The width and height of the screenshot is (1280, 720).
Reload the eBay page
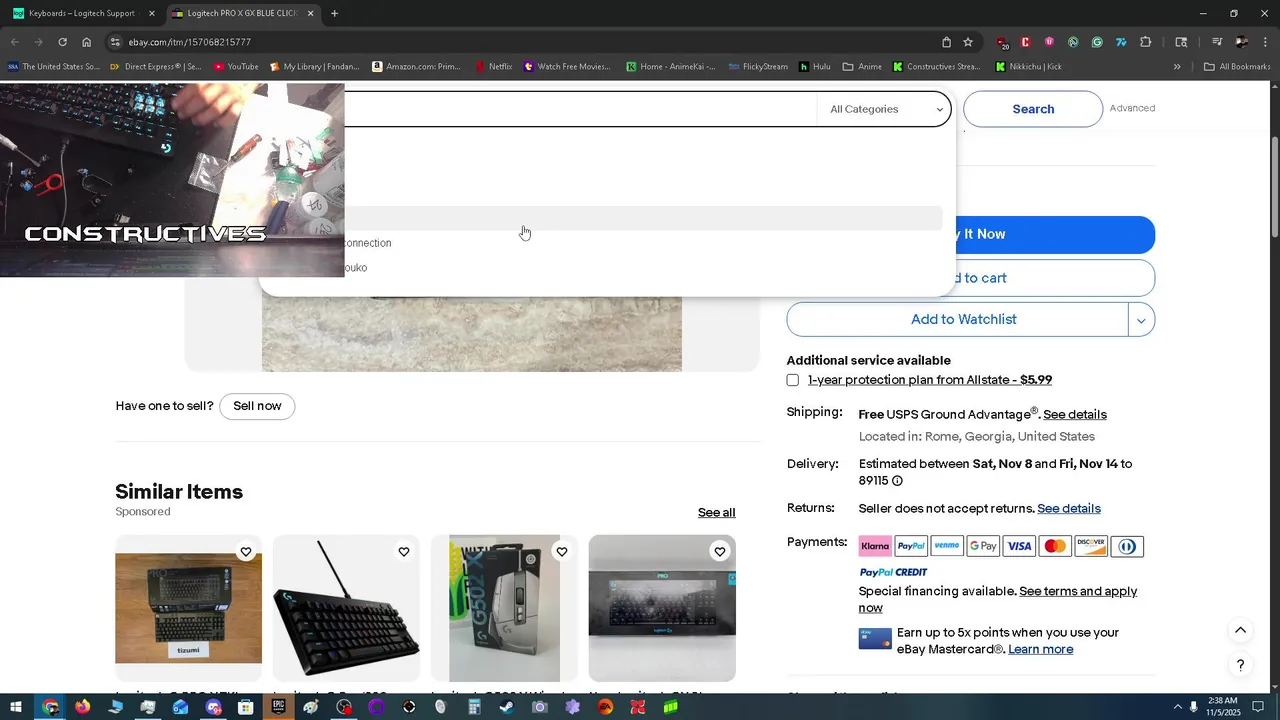62,42
